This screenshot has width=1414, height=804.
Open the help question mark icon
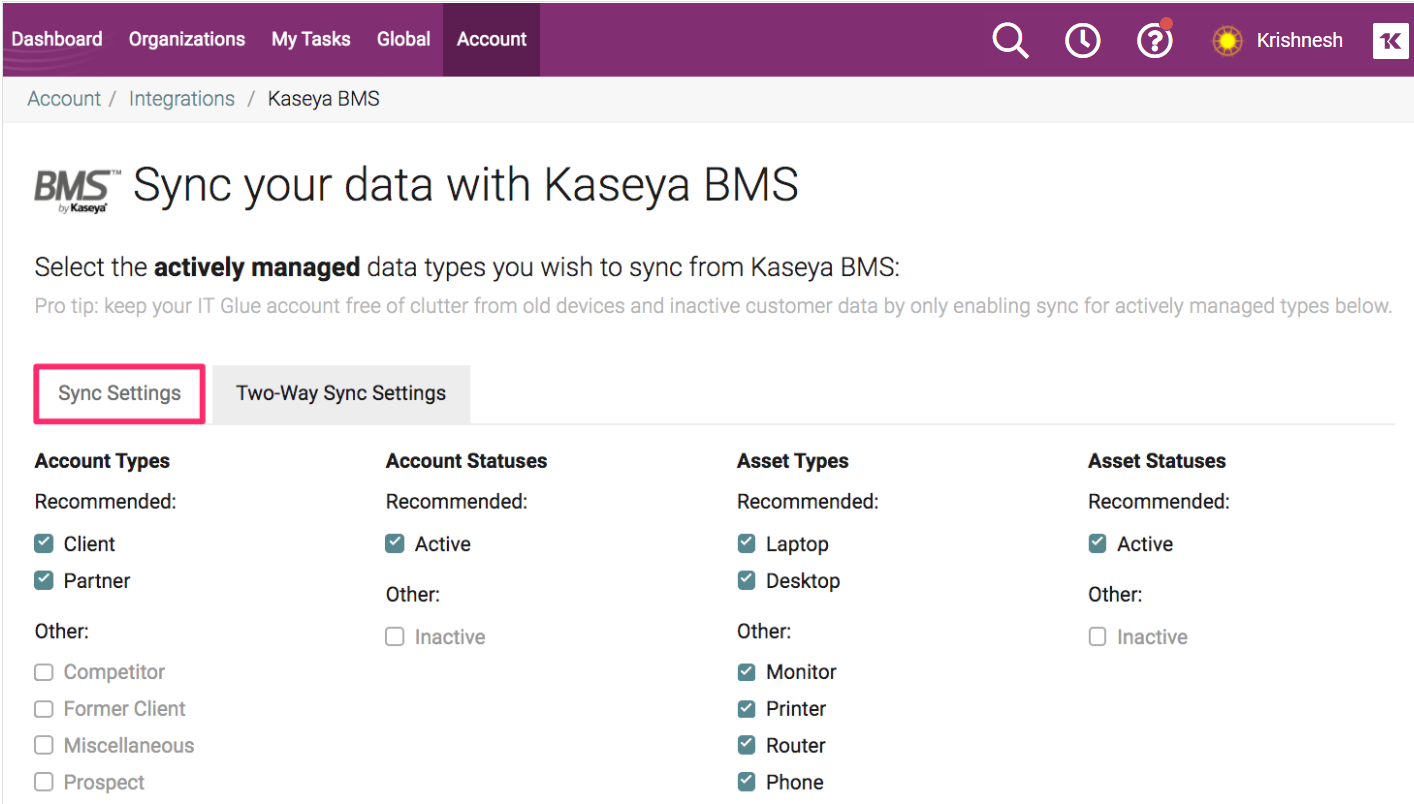[x=1155, y=40]
